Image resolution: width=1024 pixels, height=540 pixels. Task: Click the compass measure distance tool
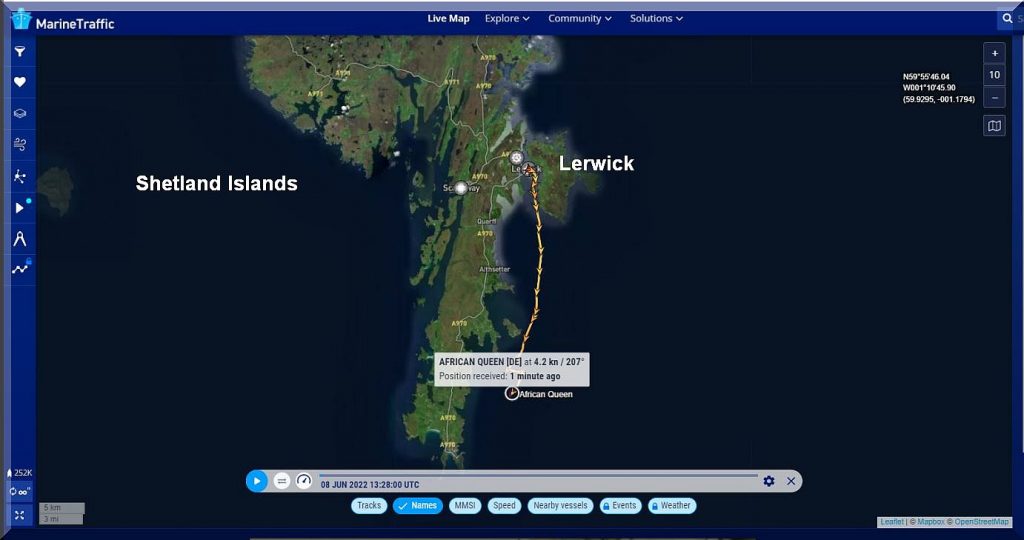[x=19, y=238]
